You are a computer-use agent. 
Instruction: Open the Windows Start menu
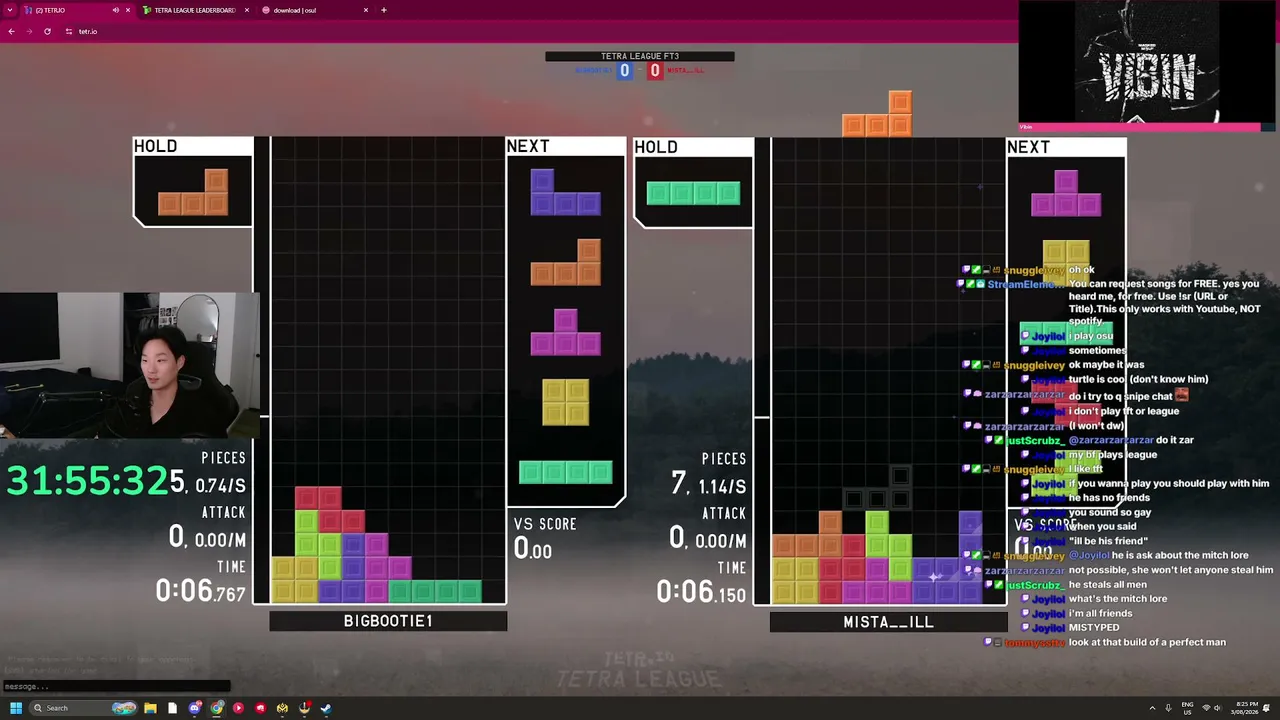point(16,708)
